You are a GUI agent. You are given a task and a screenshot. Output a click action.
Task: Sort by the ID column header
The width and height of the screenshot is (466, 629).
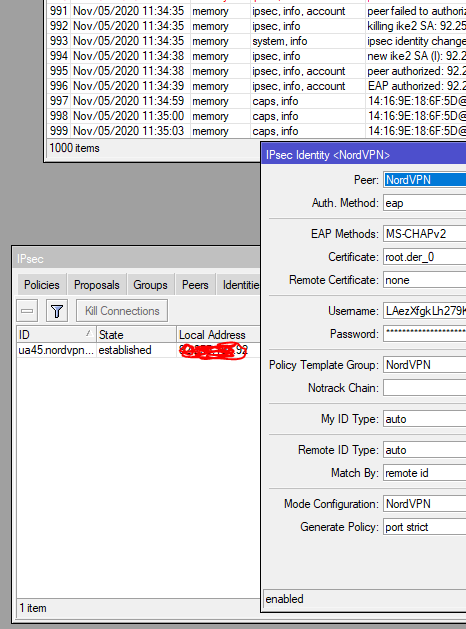tap(56, 335)
